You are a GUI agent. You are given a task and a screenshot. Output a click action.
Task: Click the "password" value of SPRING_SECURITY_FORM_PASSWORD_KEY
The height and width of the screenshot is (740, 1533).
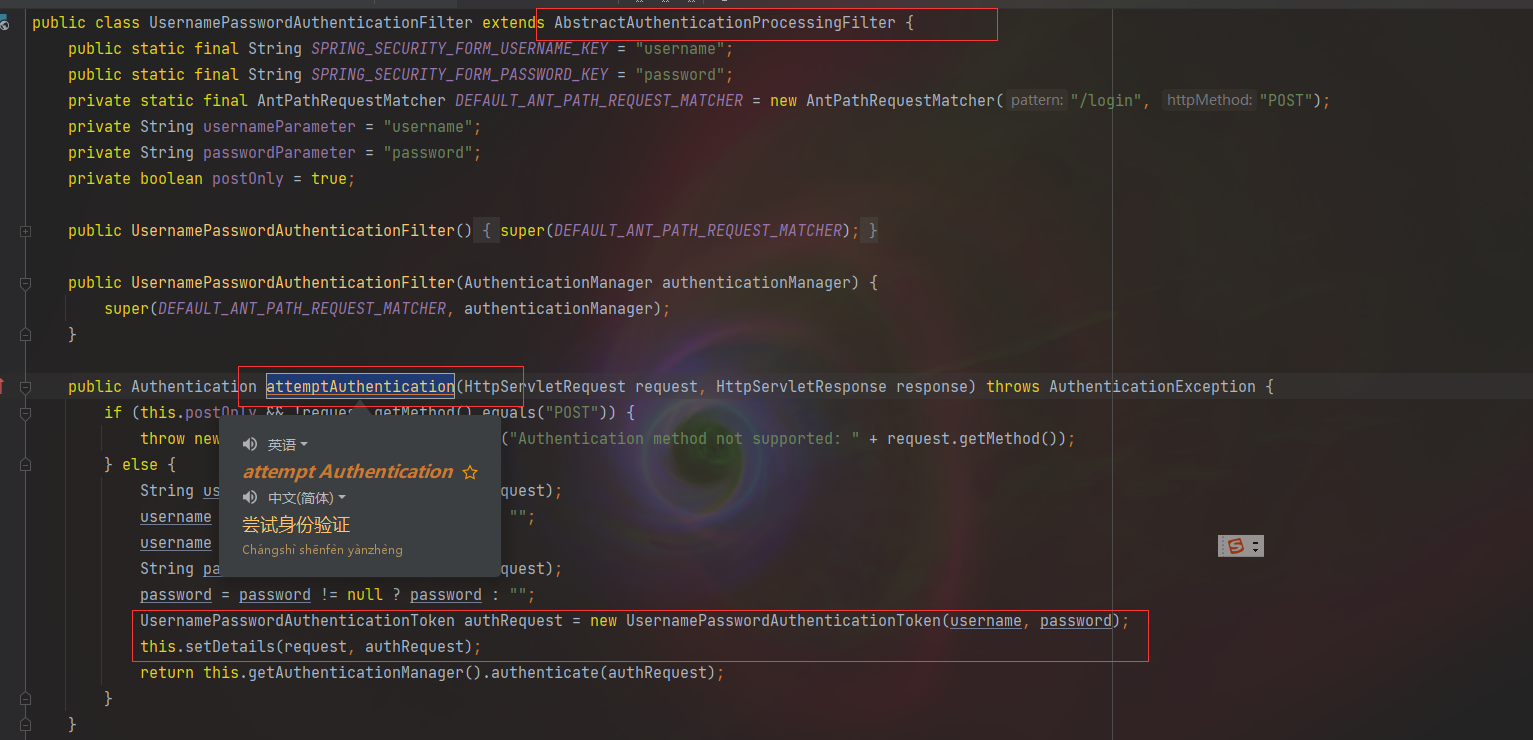(x=680, y=75)
